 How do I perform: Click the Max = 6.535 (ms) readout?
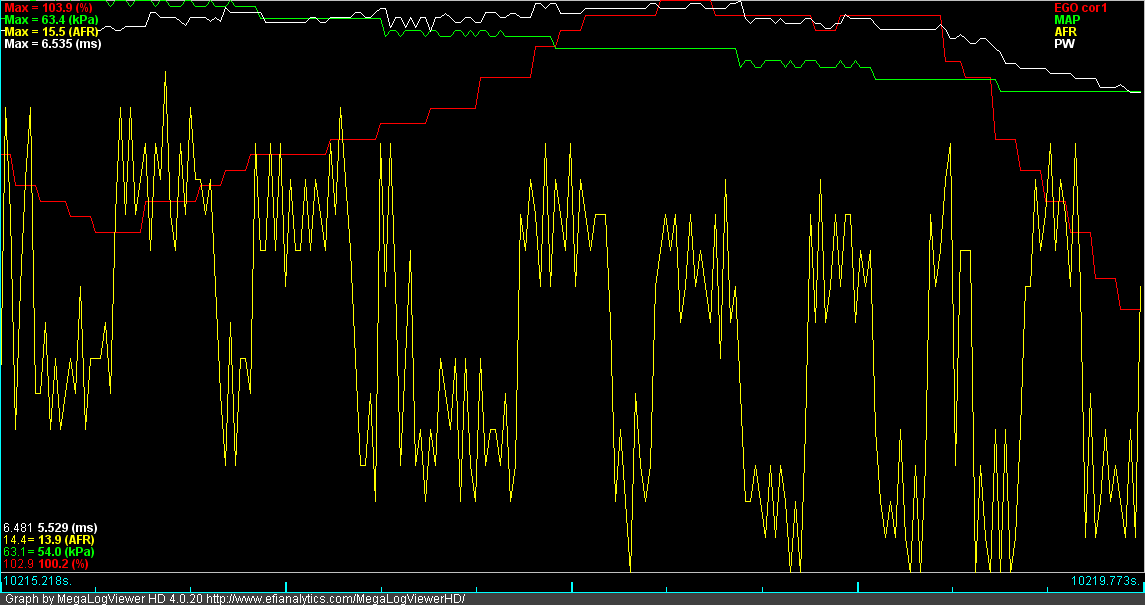click(53, 43)
